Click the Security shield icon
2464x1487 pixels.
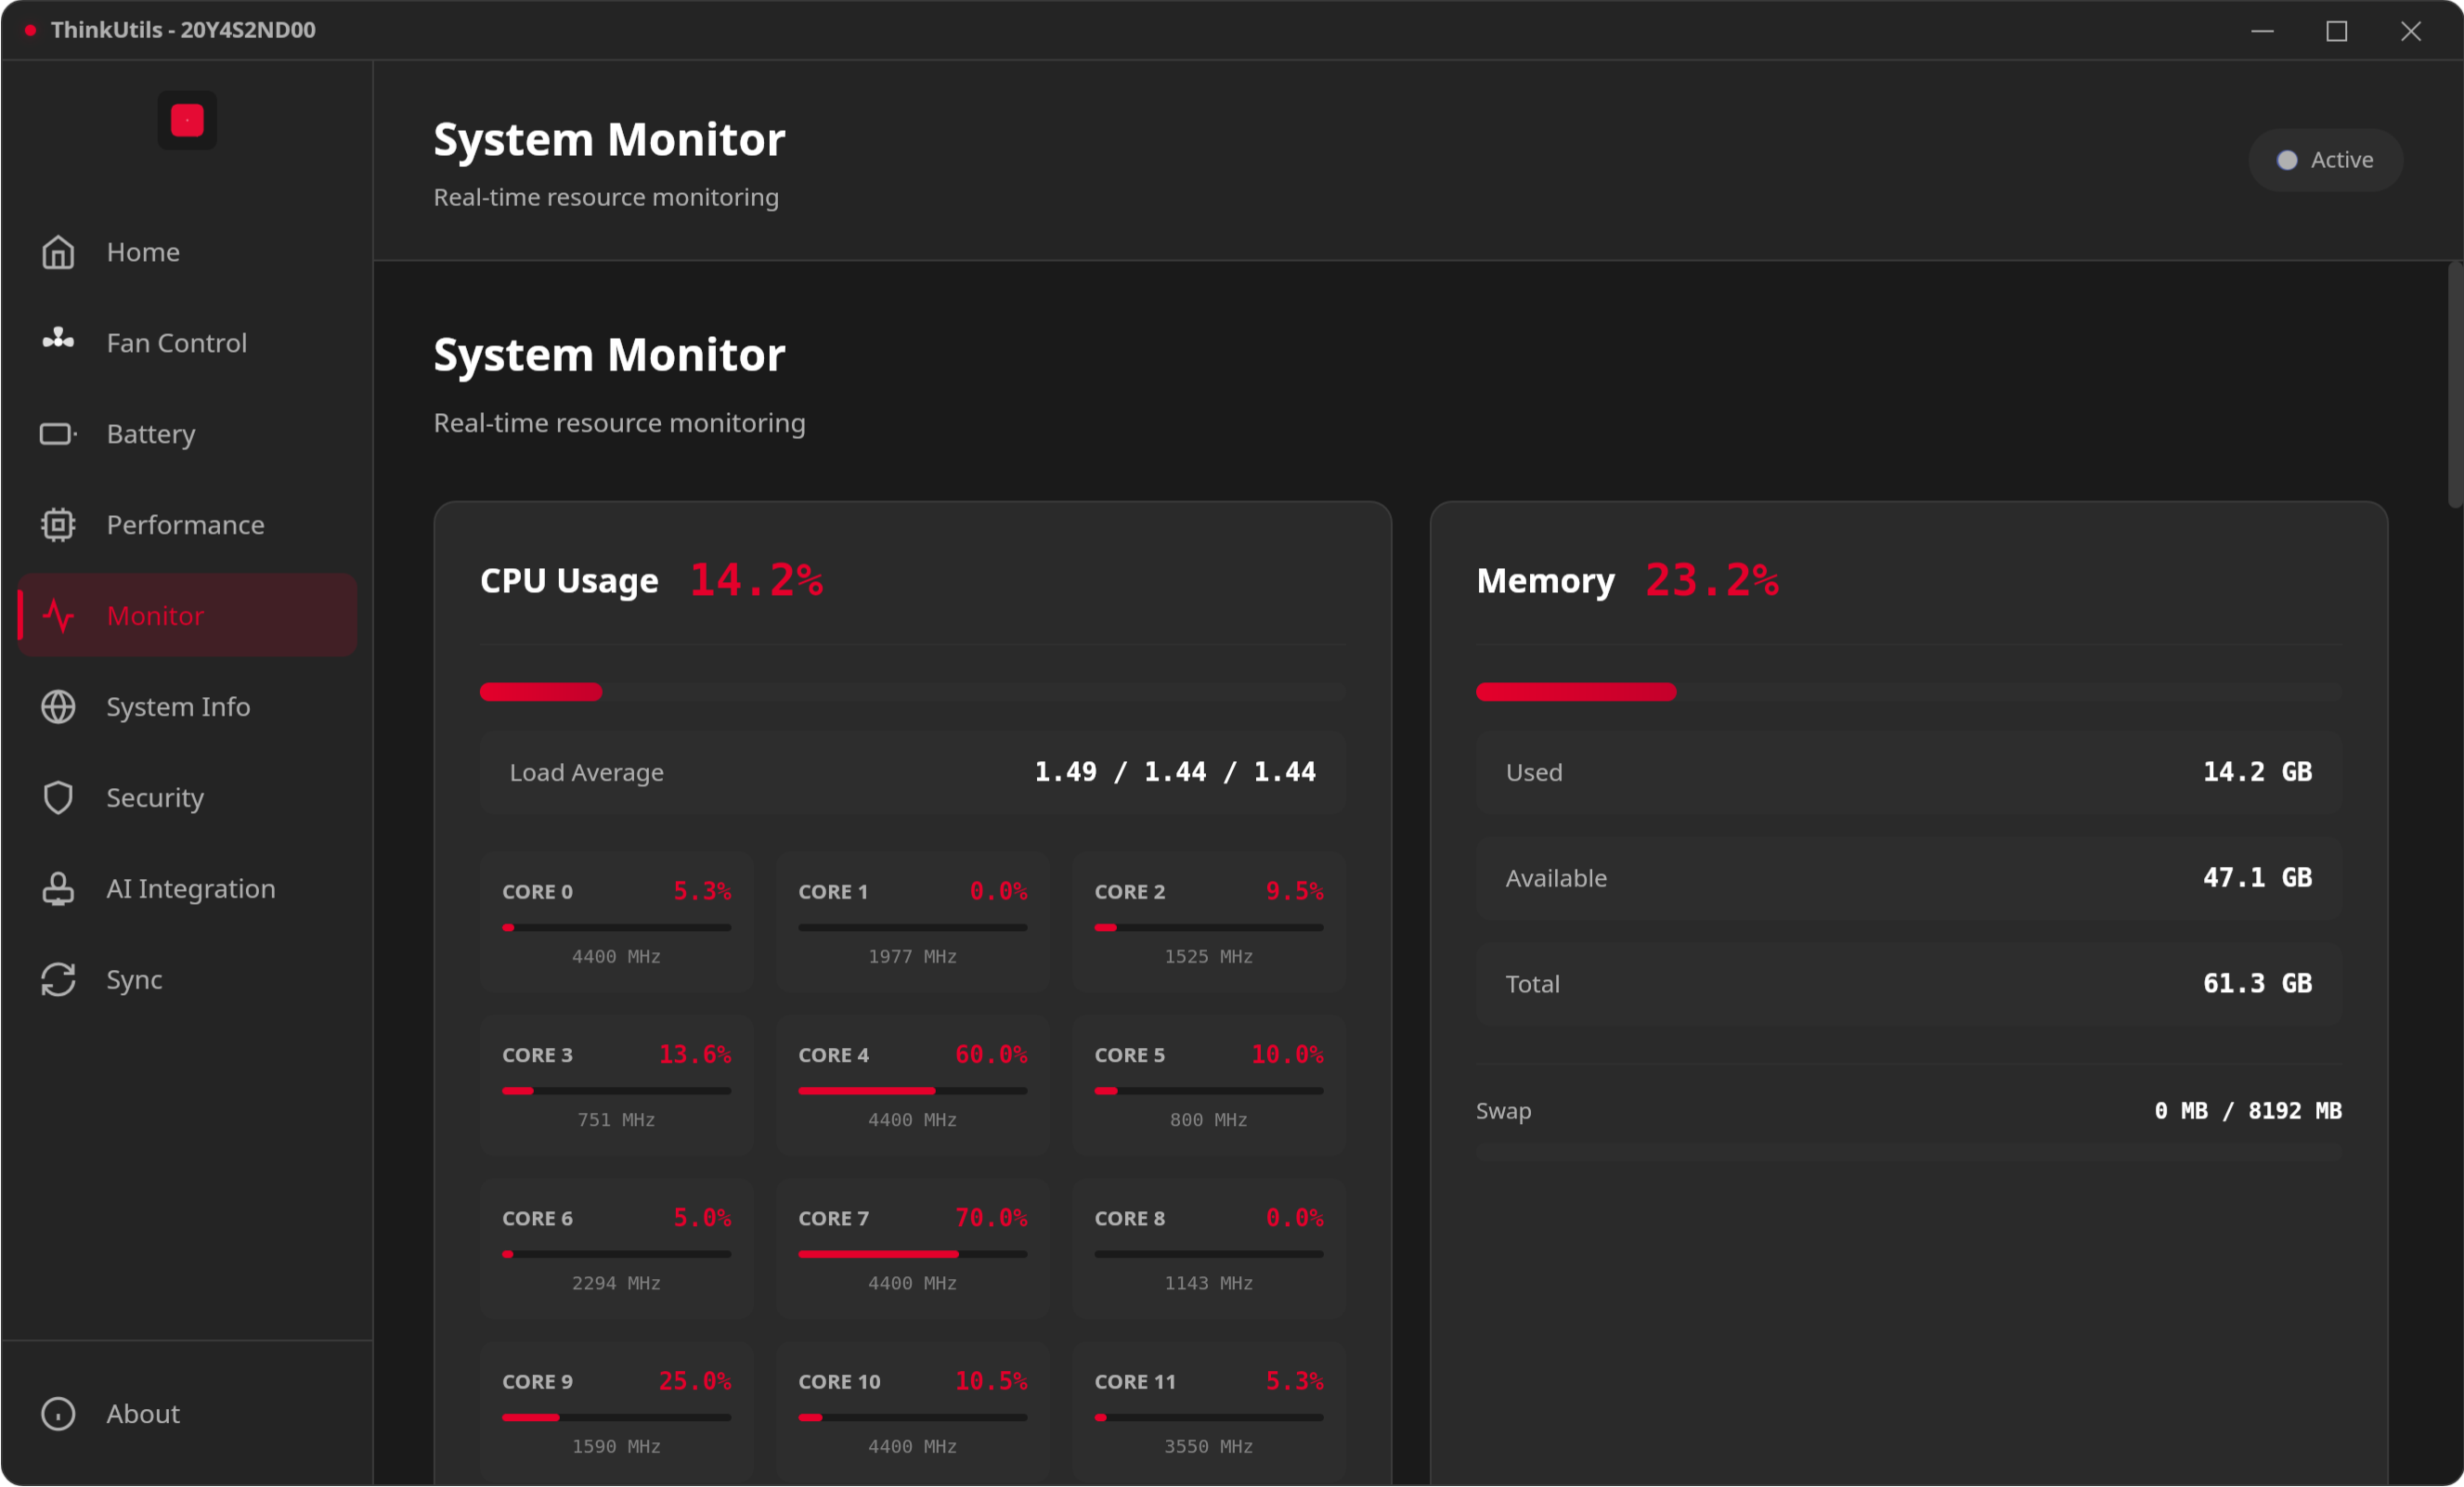pyautogui.click(x=58, y=797)
